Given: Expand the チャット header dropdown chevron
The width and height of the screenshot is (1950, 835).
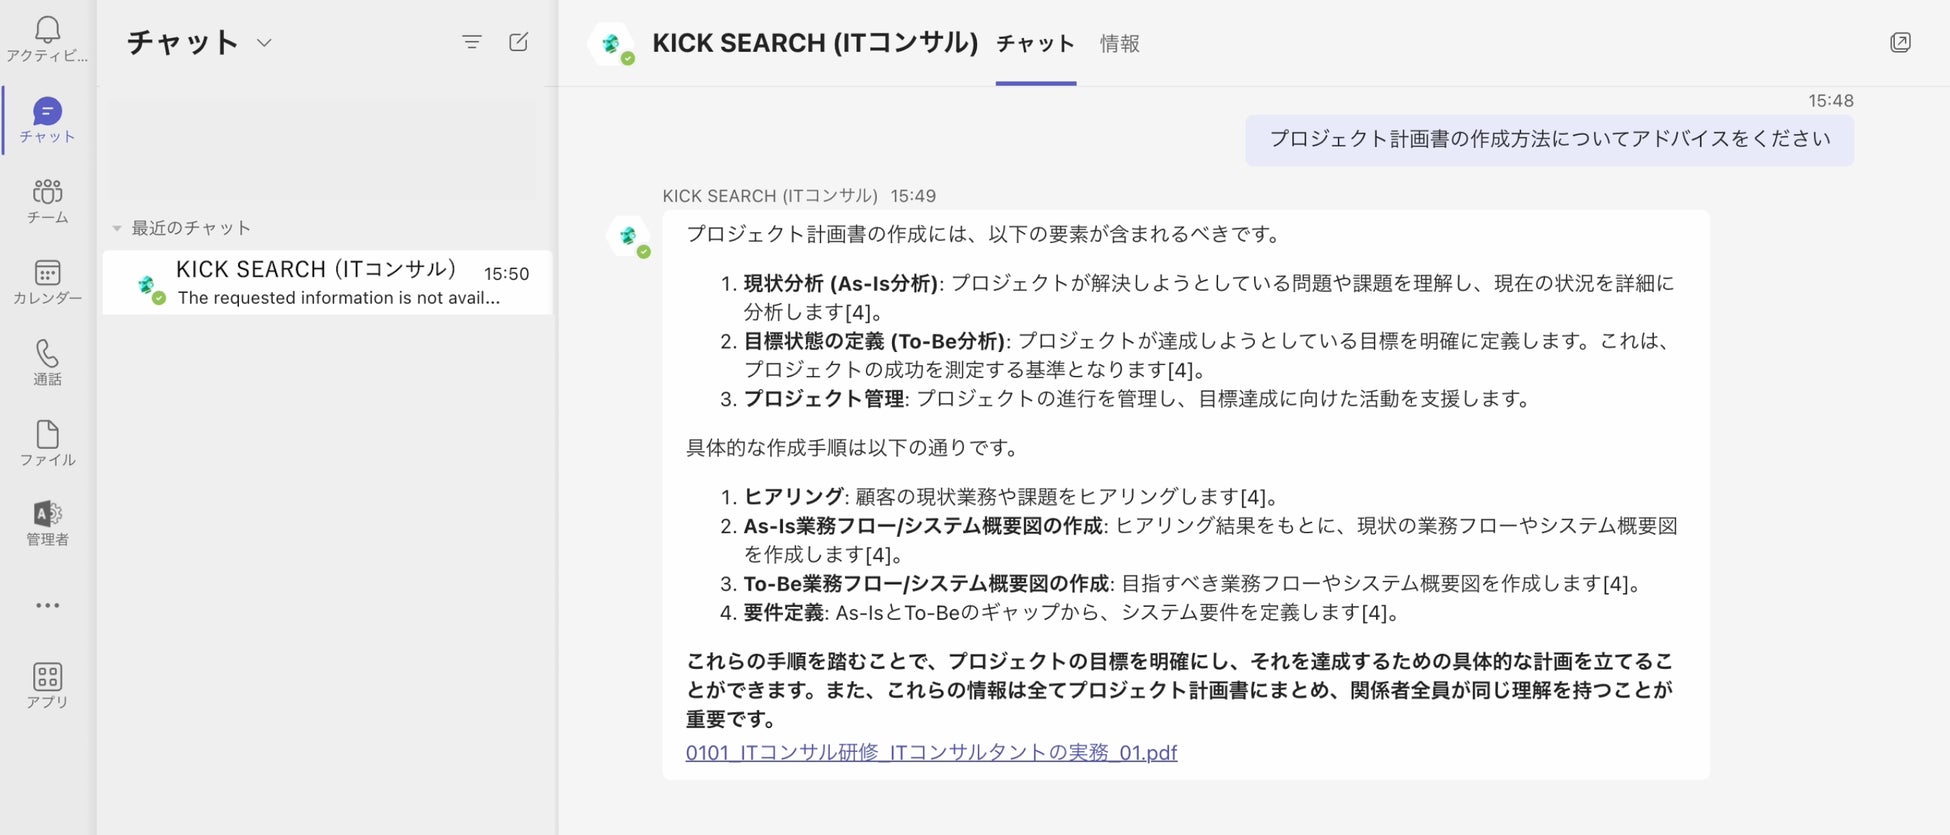Looking at the screenshot, I should tap(264, 43).
